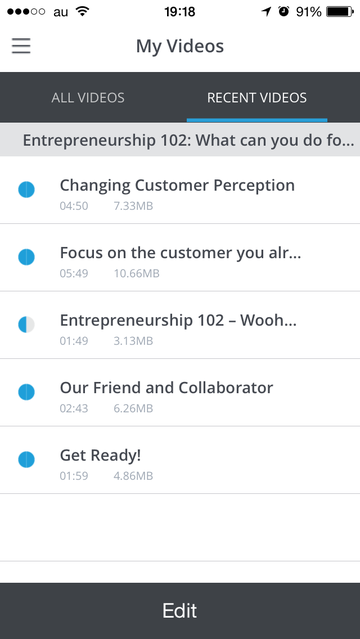
Task: Select the RECENT VIDEOS tab
Action: 257,98
